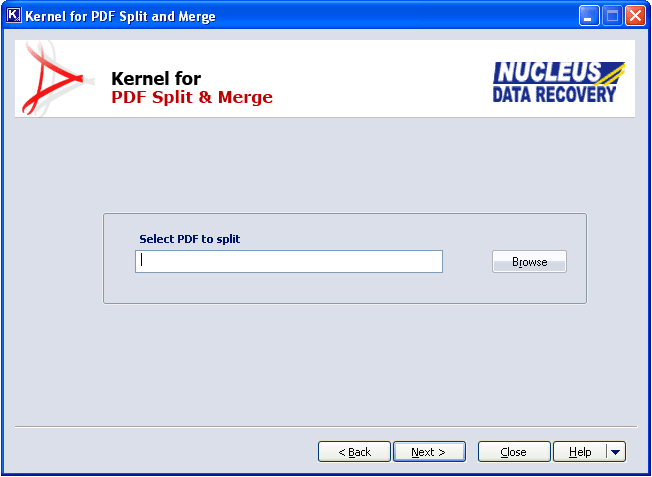Click the Close button at bottom

point(514,452)
